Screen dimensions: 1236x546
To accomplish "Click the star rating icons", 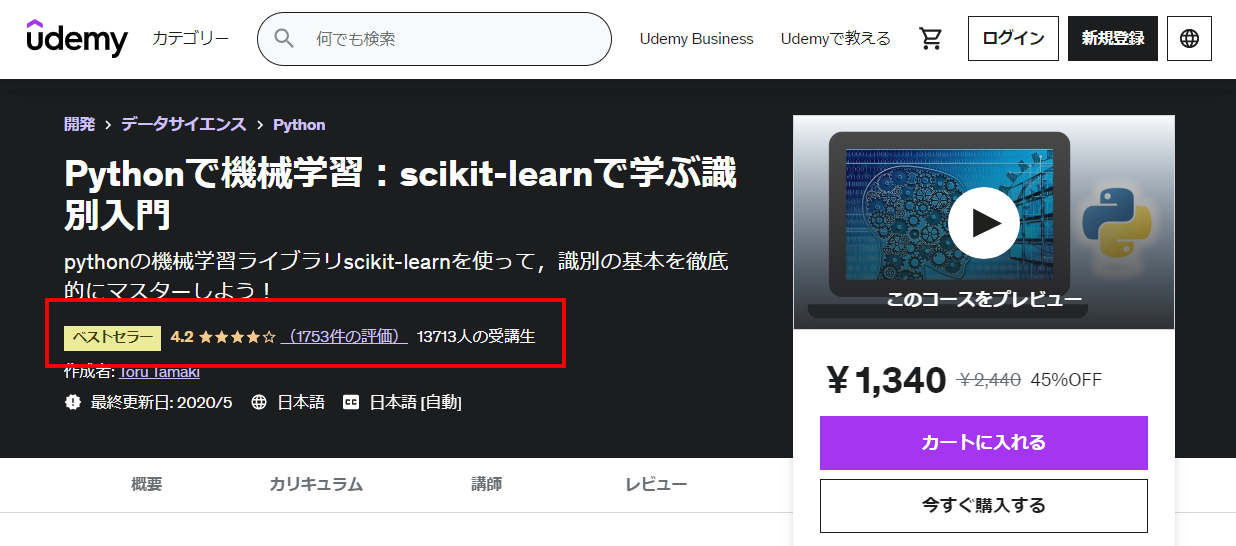I will 237,337.
